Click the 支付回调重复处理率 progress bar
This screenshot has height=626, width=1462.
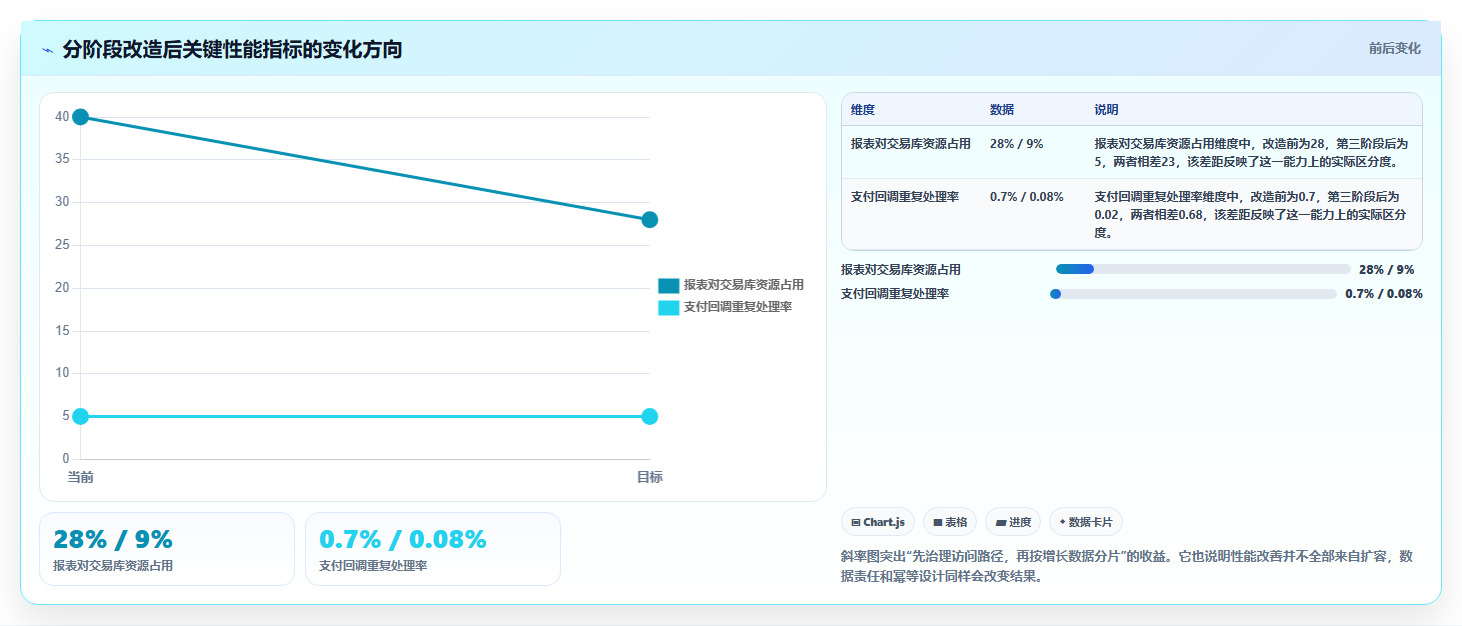pos(1193,294)
